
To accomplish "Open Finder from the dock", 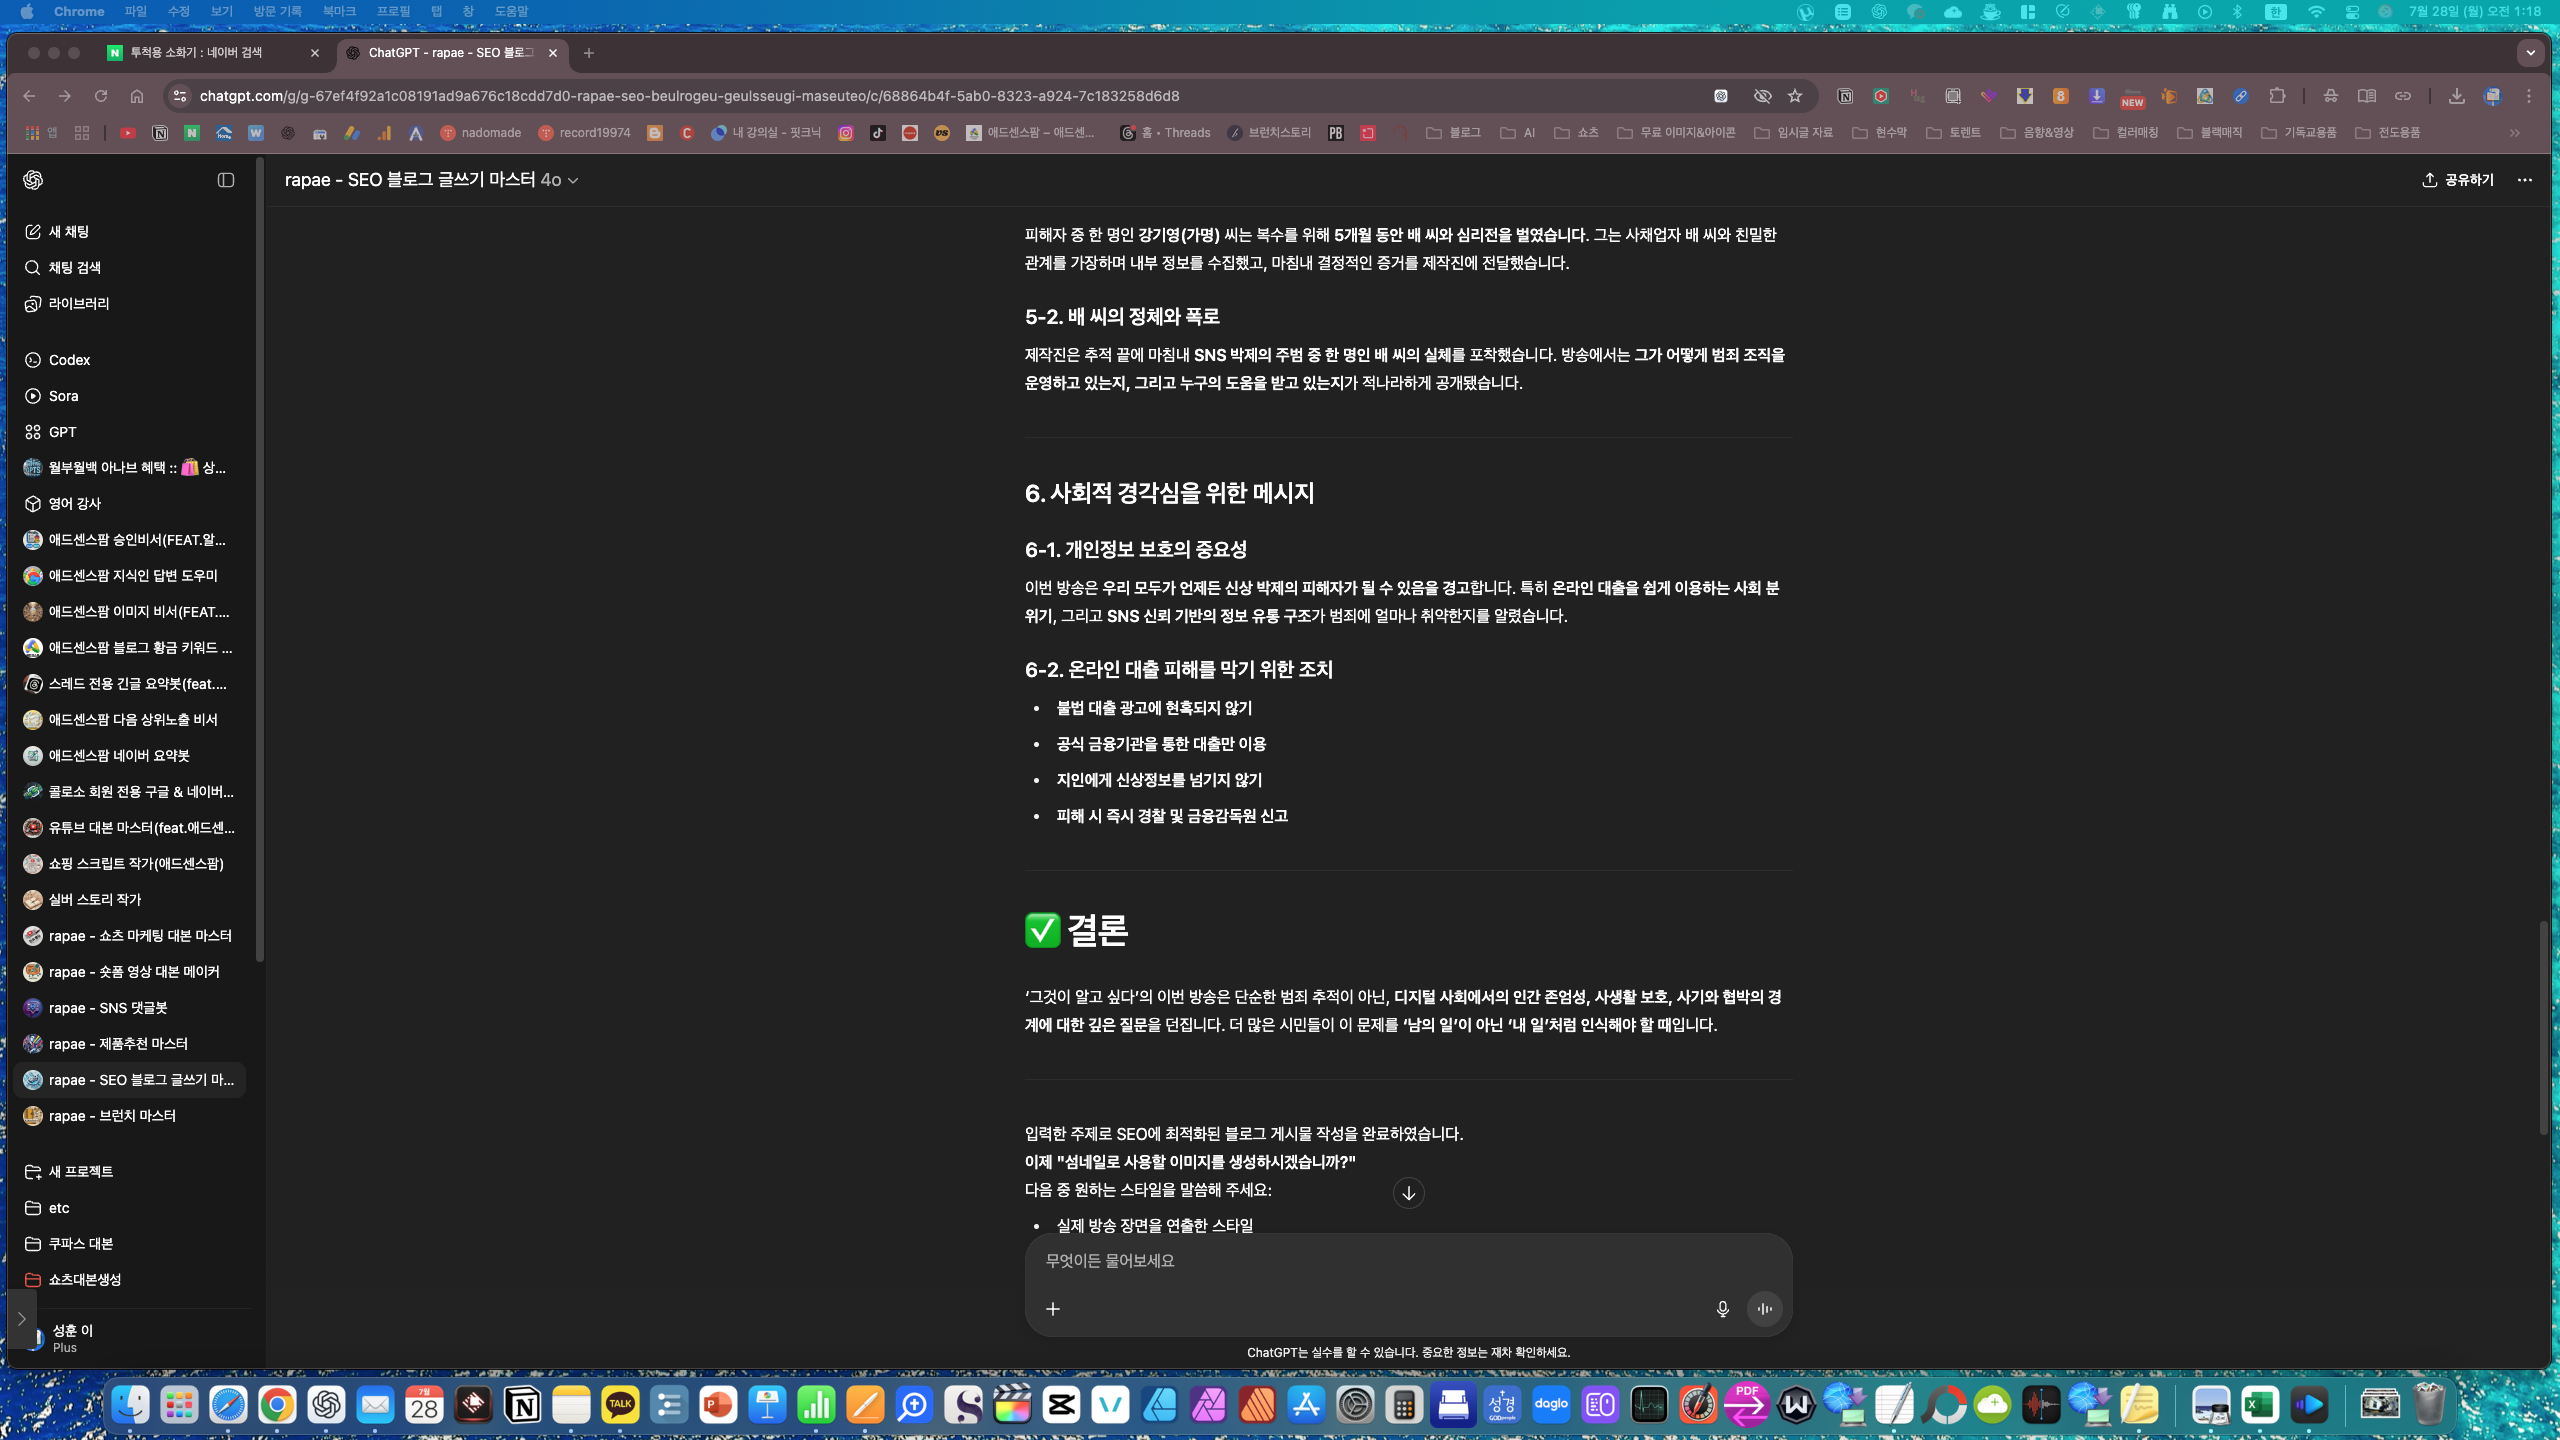I will pyautogui.click(x=130, y=1405).
